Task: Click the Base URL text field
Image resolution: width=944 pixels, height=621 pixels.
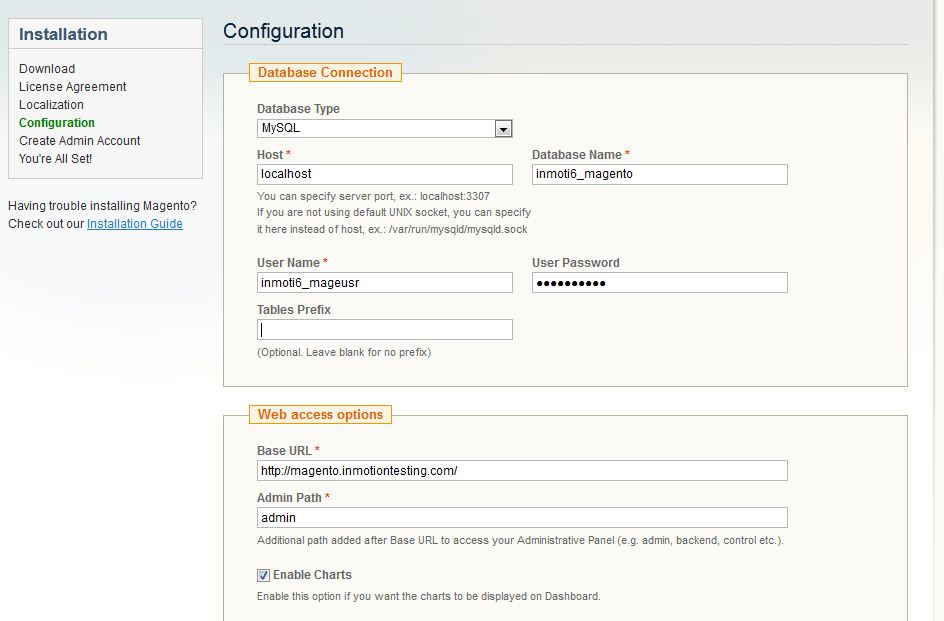Action: pyautogui.click(x=522, y=471)
